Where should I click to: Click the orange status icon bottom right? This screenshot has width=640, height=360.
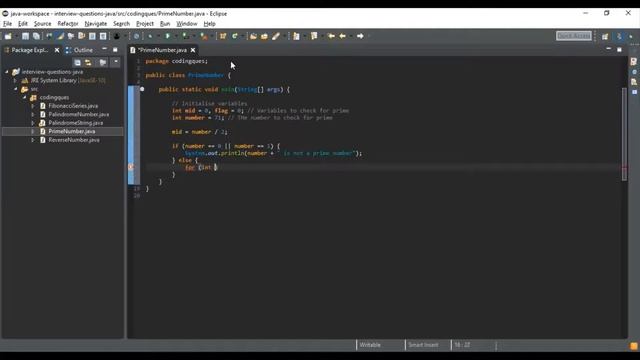(633, 346)
